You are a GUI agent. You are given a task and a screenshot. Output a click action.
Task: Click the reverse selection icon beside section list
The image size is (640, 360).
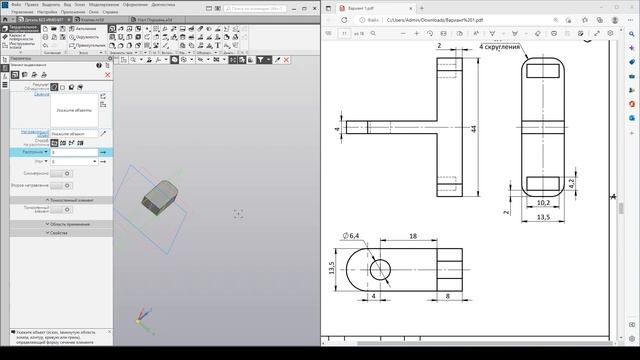click(x=103, y=96)
